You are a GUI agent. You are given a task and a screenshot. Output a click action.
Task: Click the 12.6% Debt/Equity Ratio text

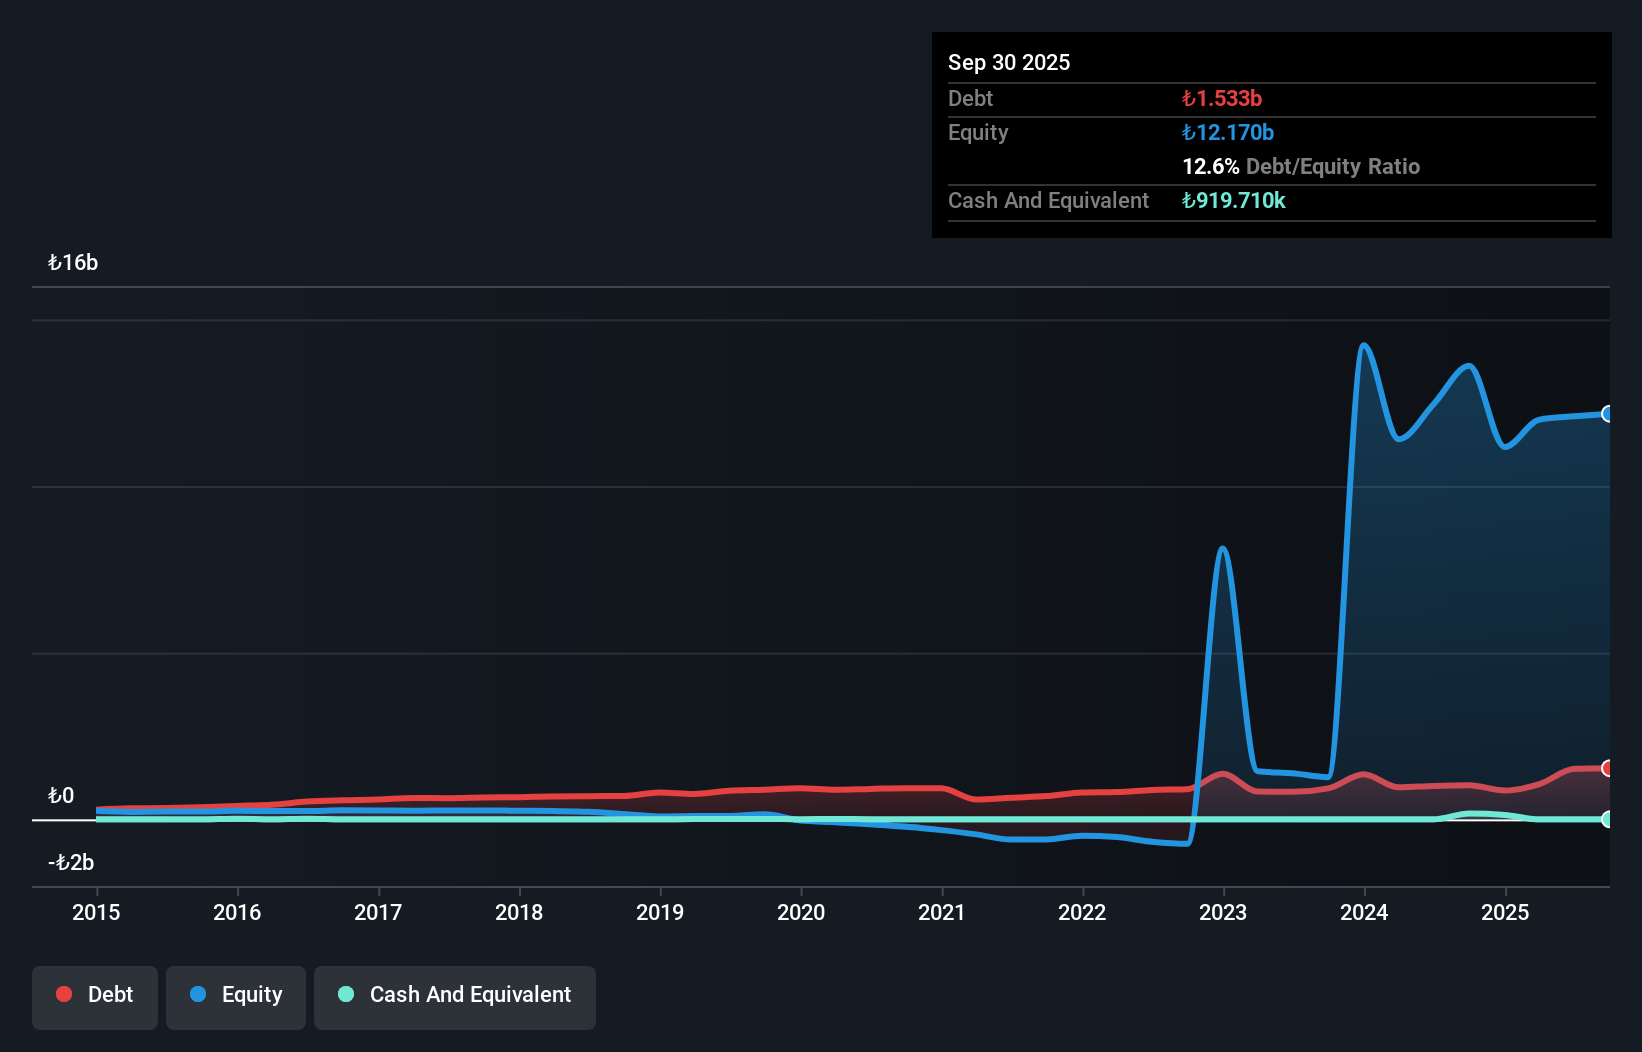tap(1300, 167)
